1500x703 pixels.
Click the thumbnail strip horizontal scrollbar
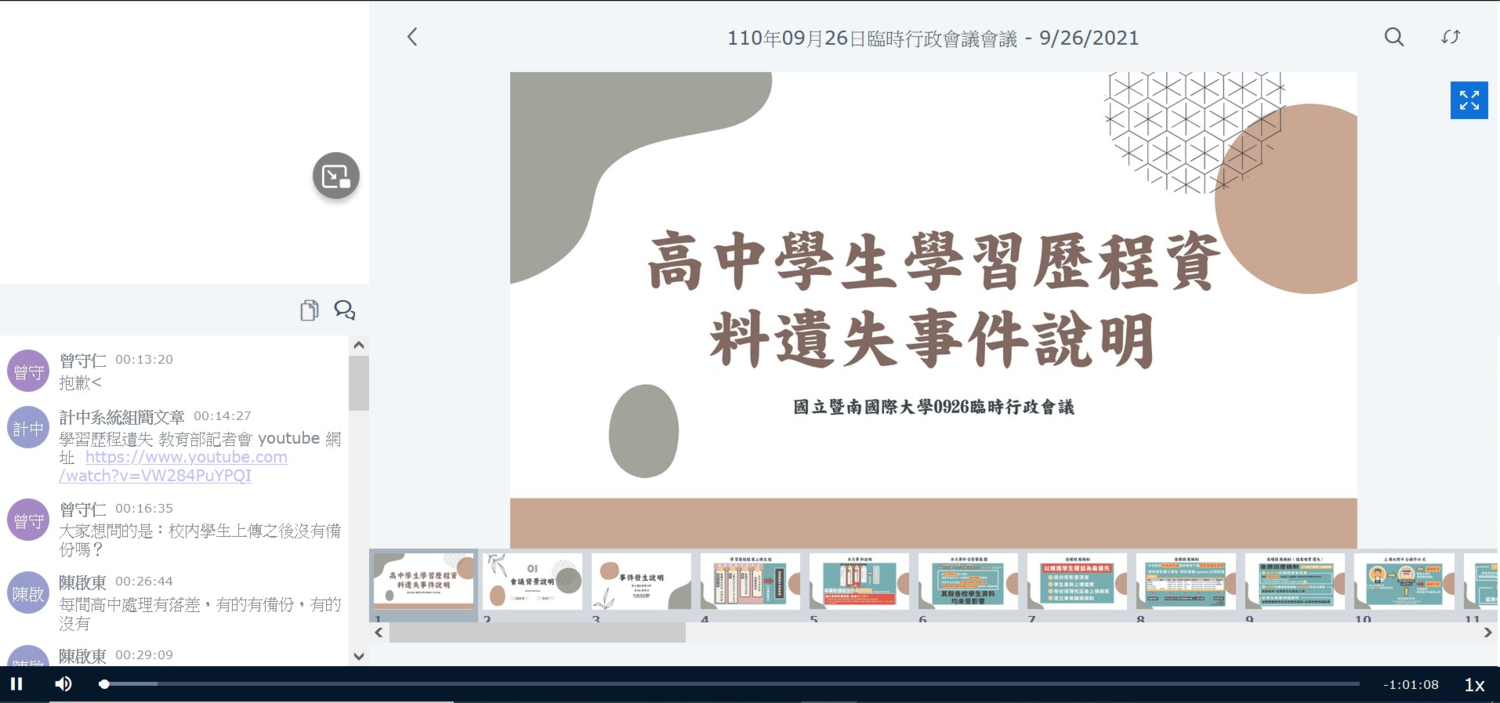tap(538, 633)
